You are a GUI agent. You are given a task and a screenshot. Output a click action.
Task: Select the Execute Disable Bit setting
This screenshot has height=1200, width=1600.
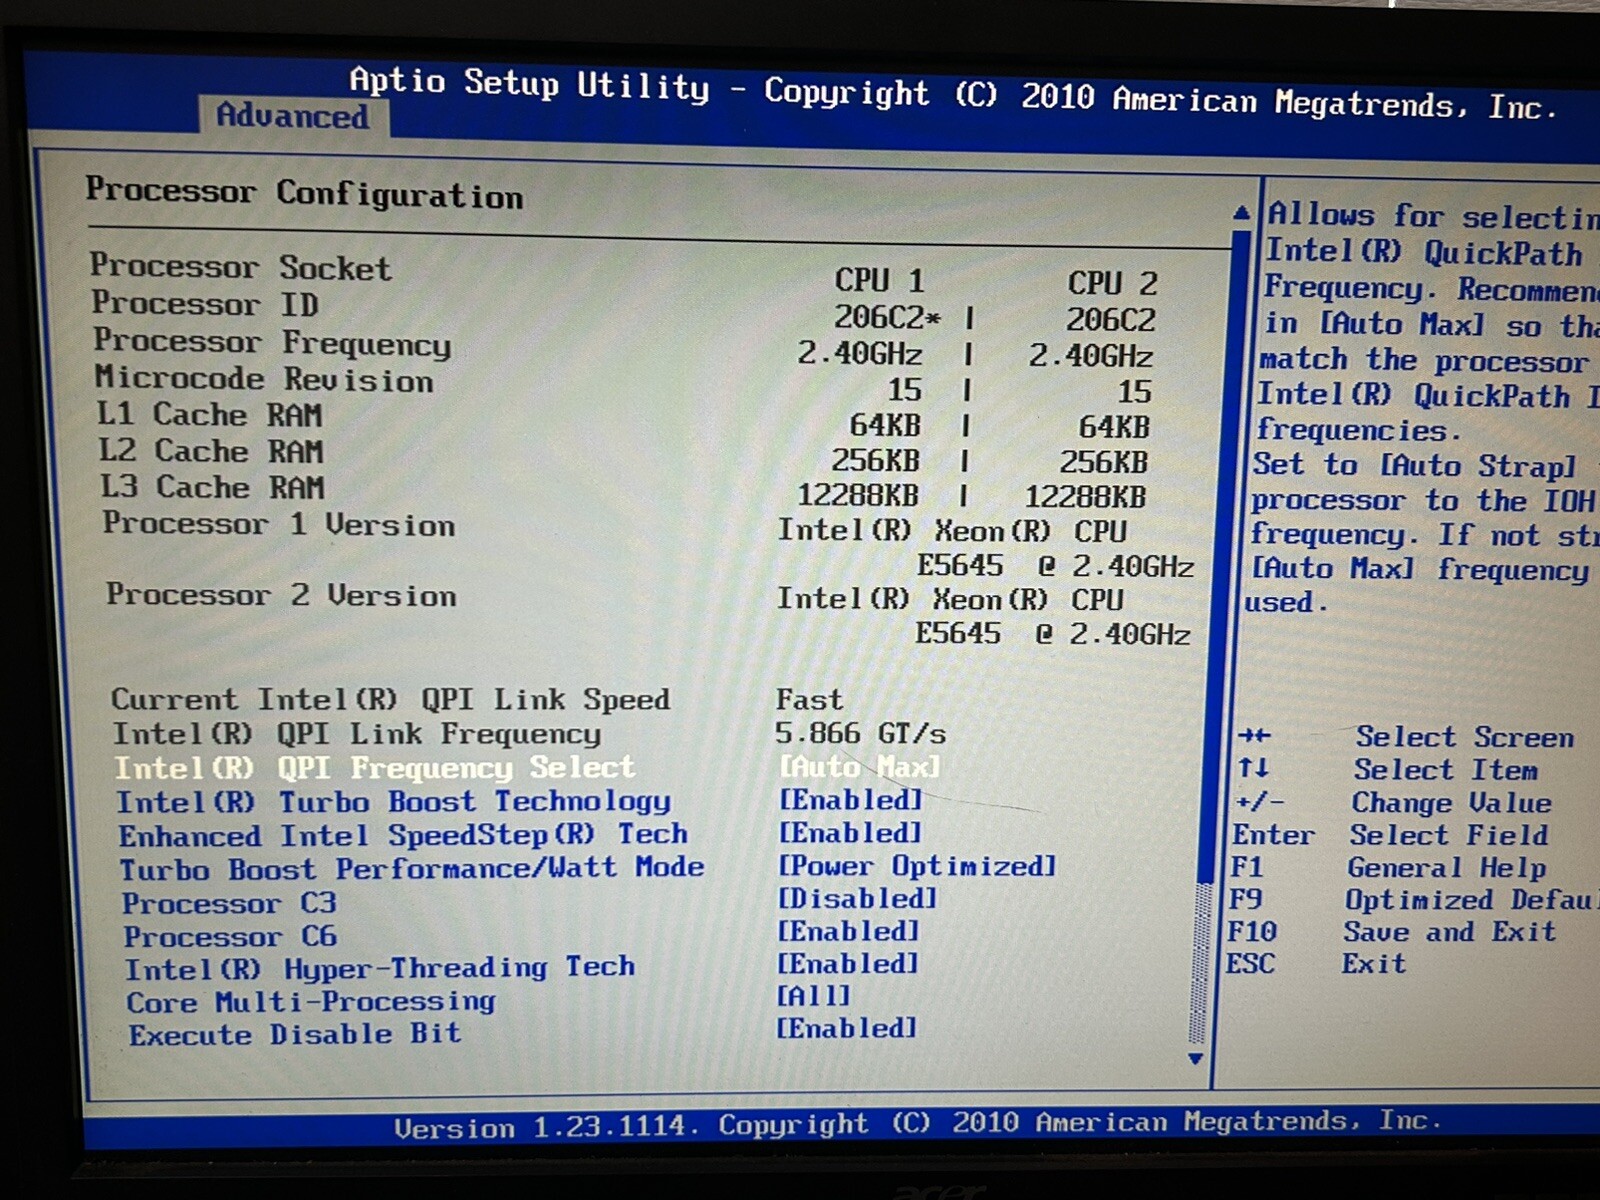[x=295, y=1034]
